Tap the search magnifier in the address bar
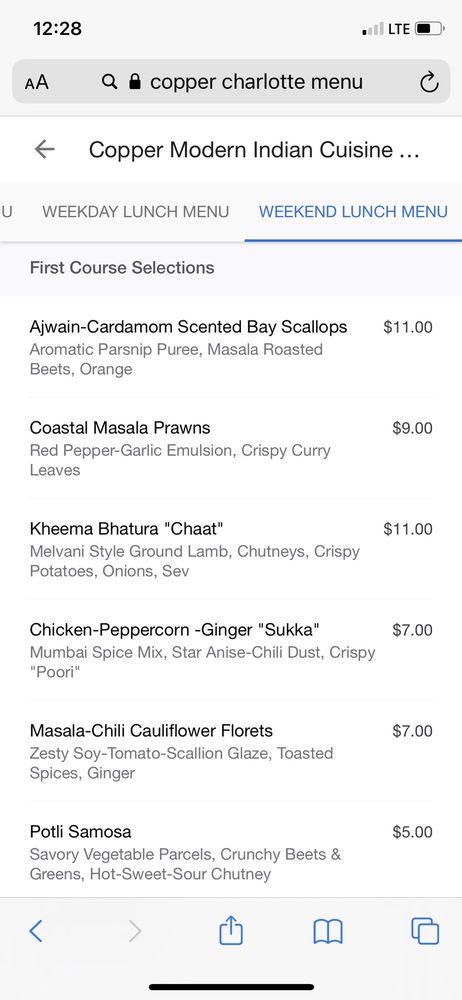This screenshot has width=462, height=1000. 110,82
